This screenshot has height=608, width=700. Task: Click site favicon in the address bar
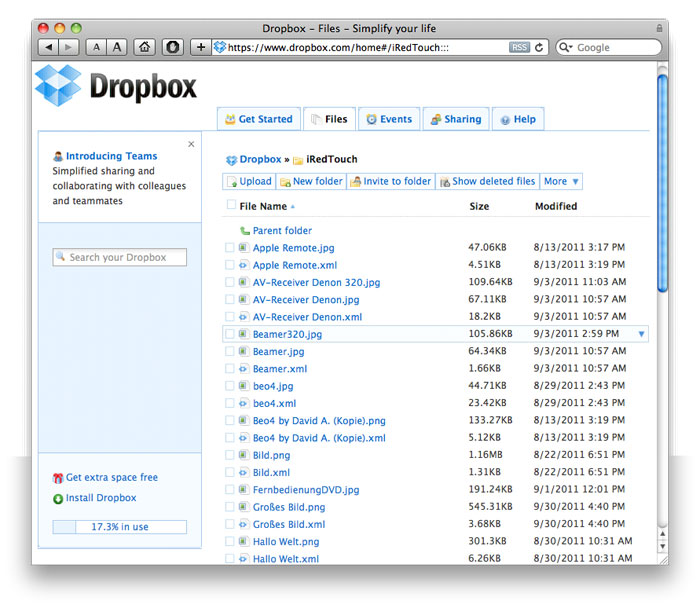click(219, 47)
